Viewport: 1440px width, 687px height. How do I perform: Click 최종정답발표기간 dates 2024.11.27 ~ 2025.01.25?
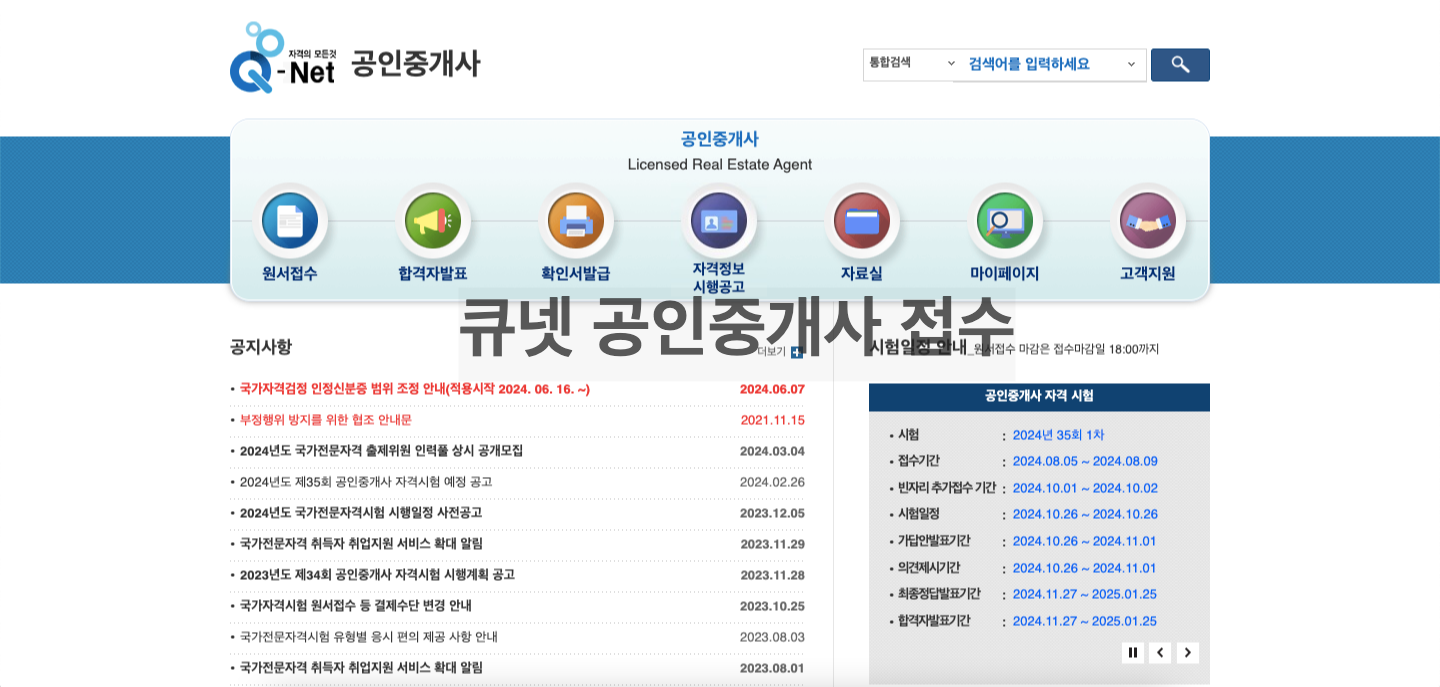[1084, 594]
